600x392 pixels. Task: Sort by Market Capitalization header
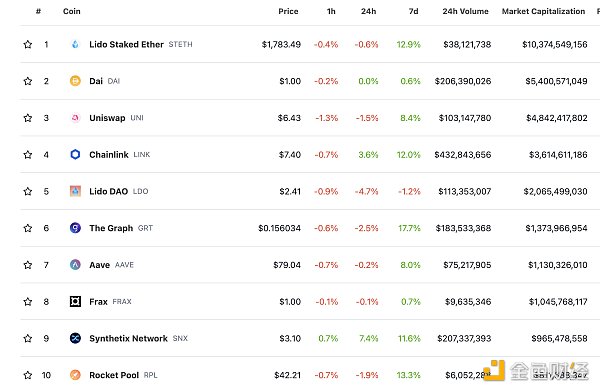pyautogui.click(x=543, y=11)
